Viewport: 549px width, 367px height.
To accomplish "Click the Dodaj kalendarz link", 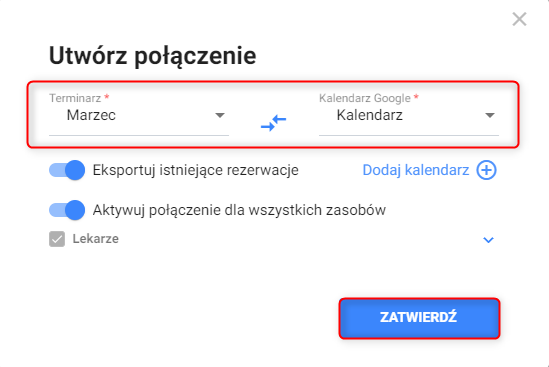I will (416, 170).
